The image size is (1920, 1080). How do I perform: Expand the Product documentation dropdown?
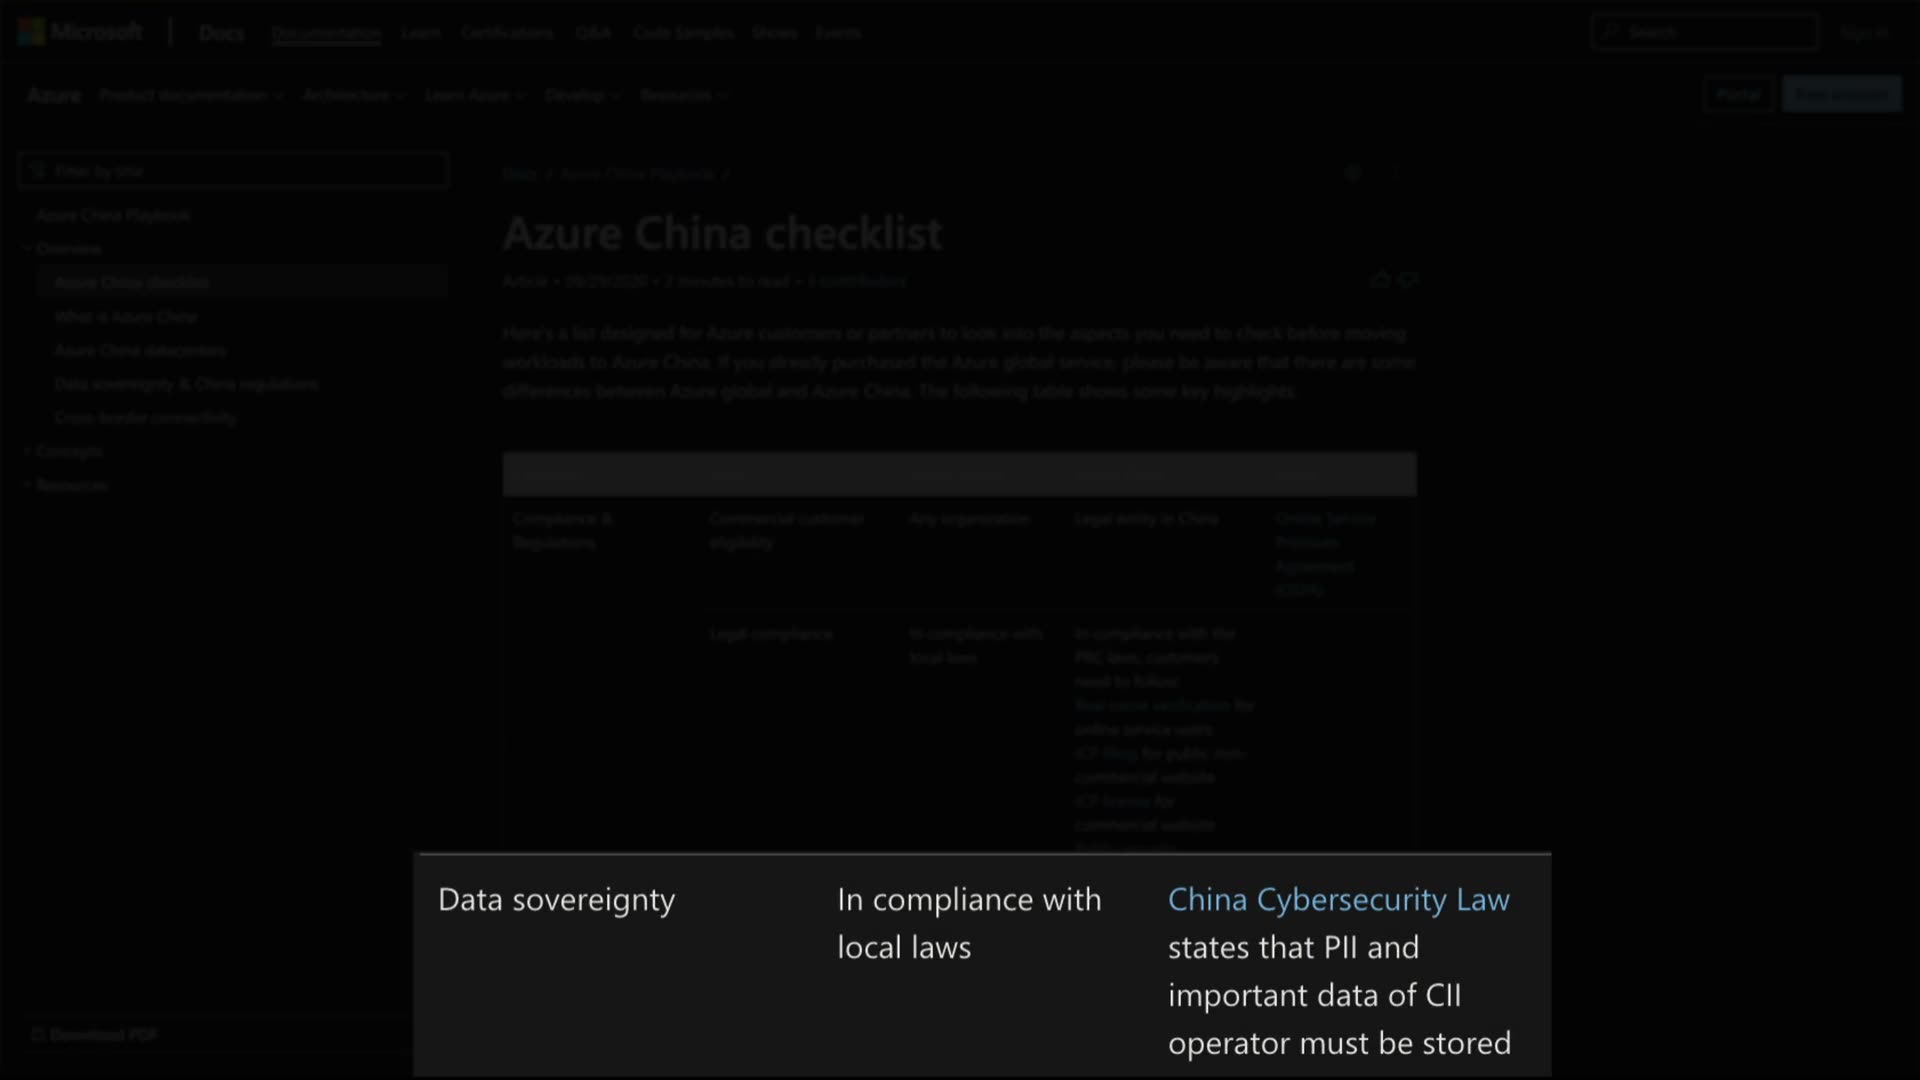[190, 95]
